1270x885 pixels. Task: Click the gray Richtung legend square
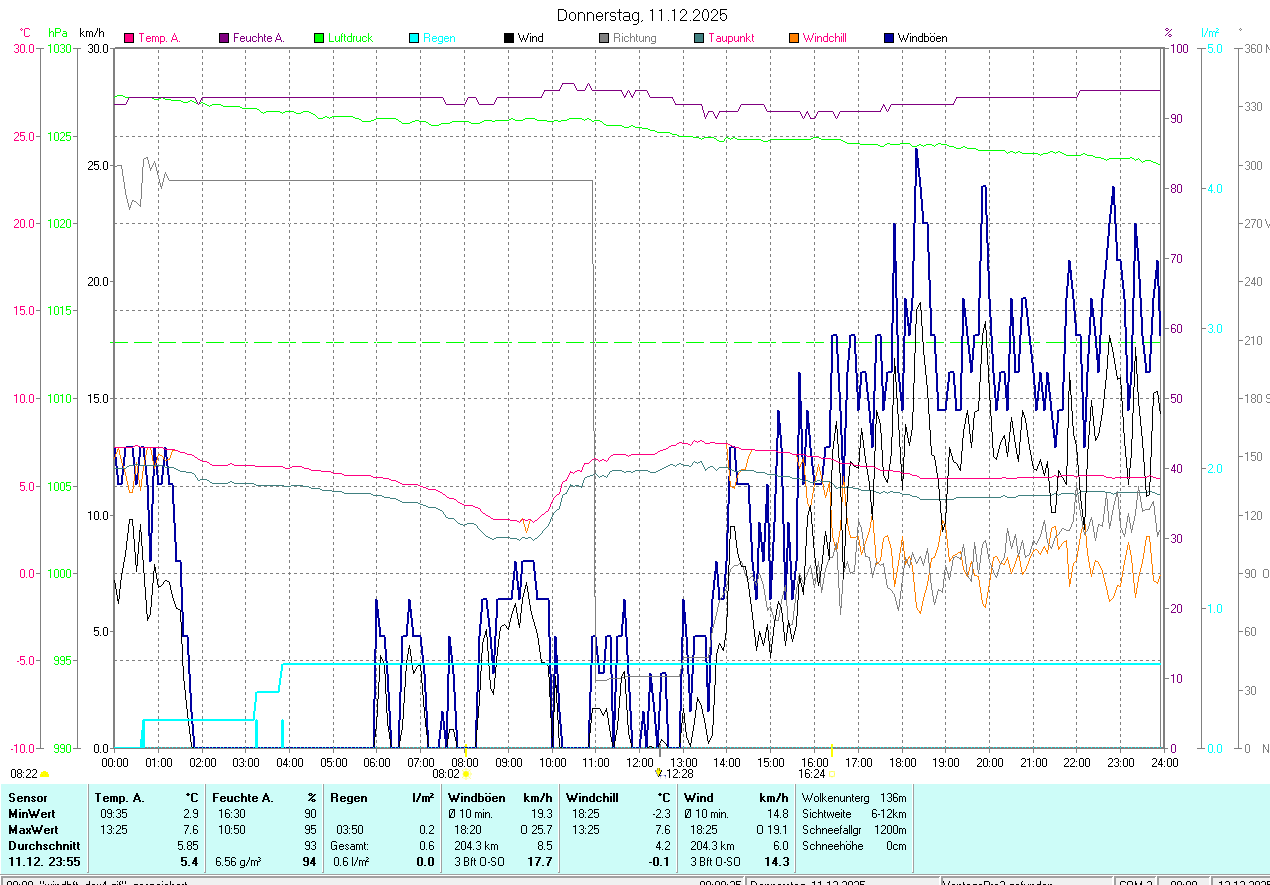point(604,38)
